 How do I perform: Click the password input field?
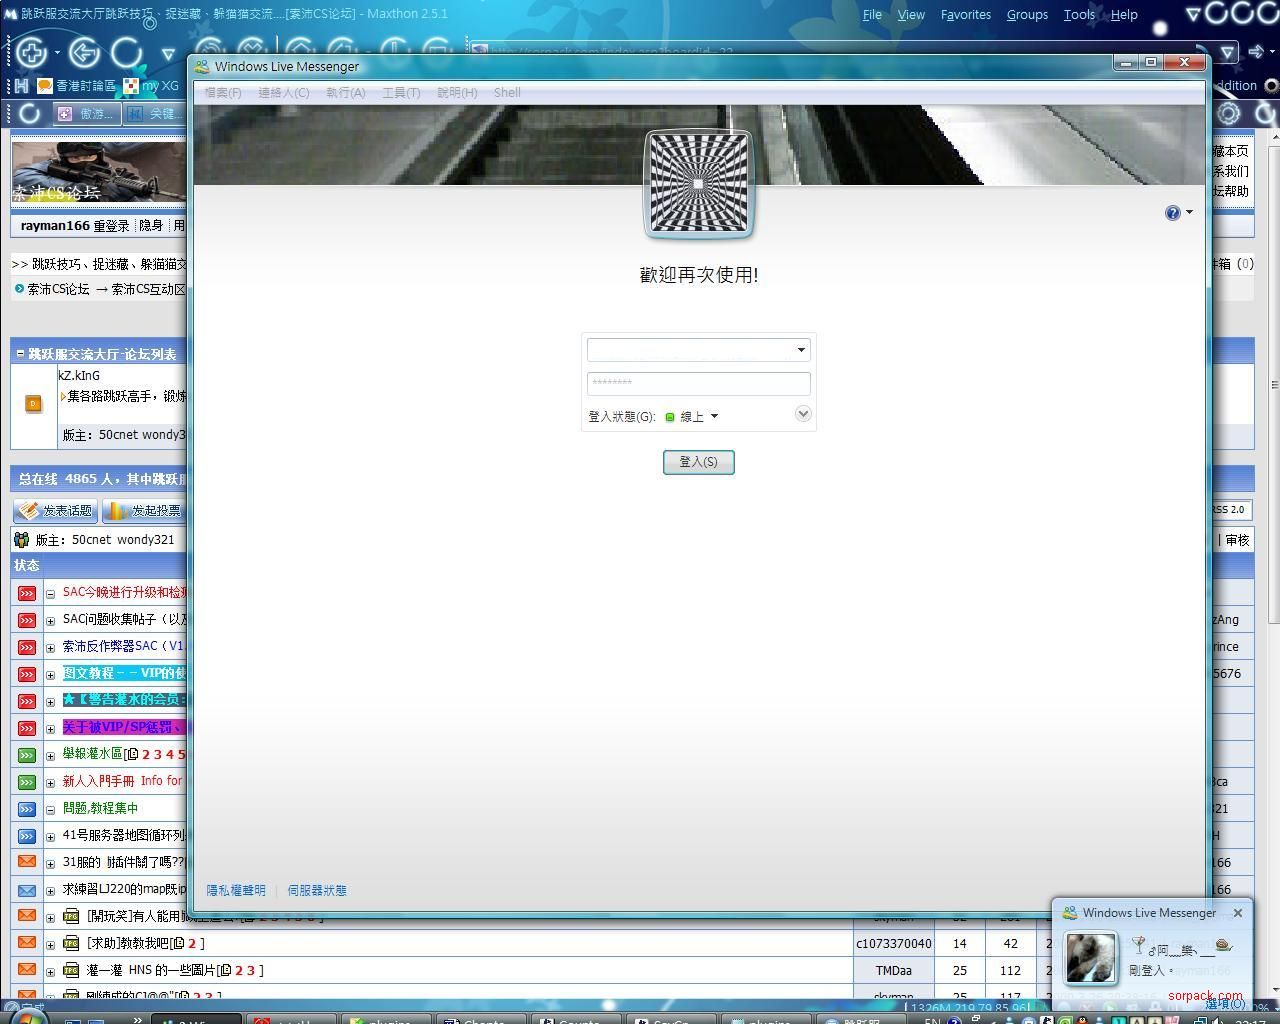[698, 383]
